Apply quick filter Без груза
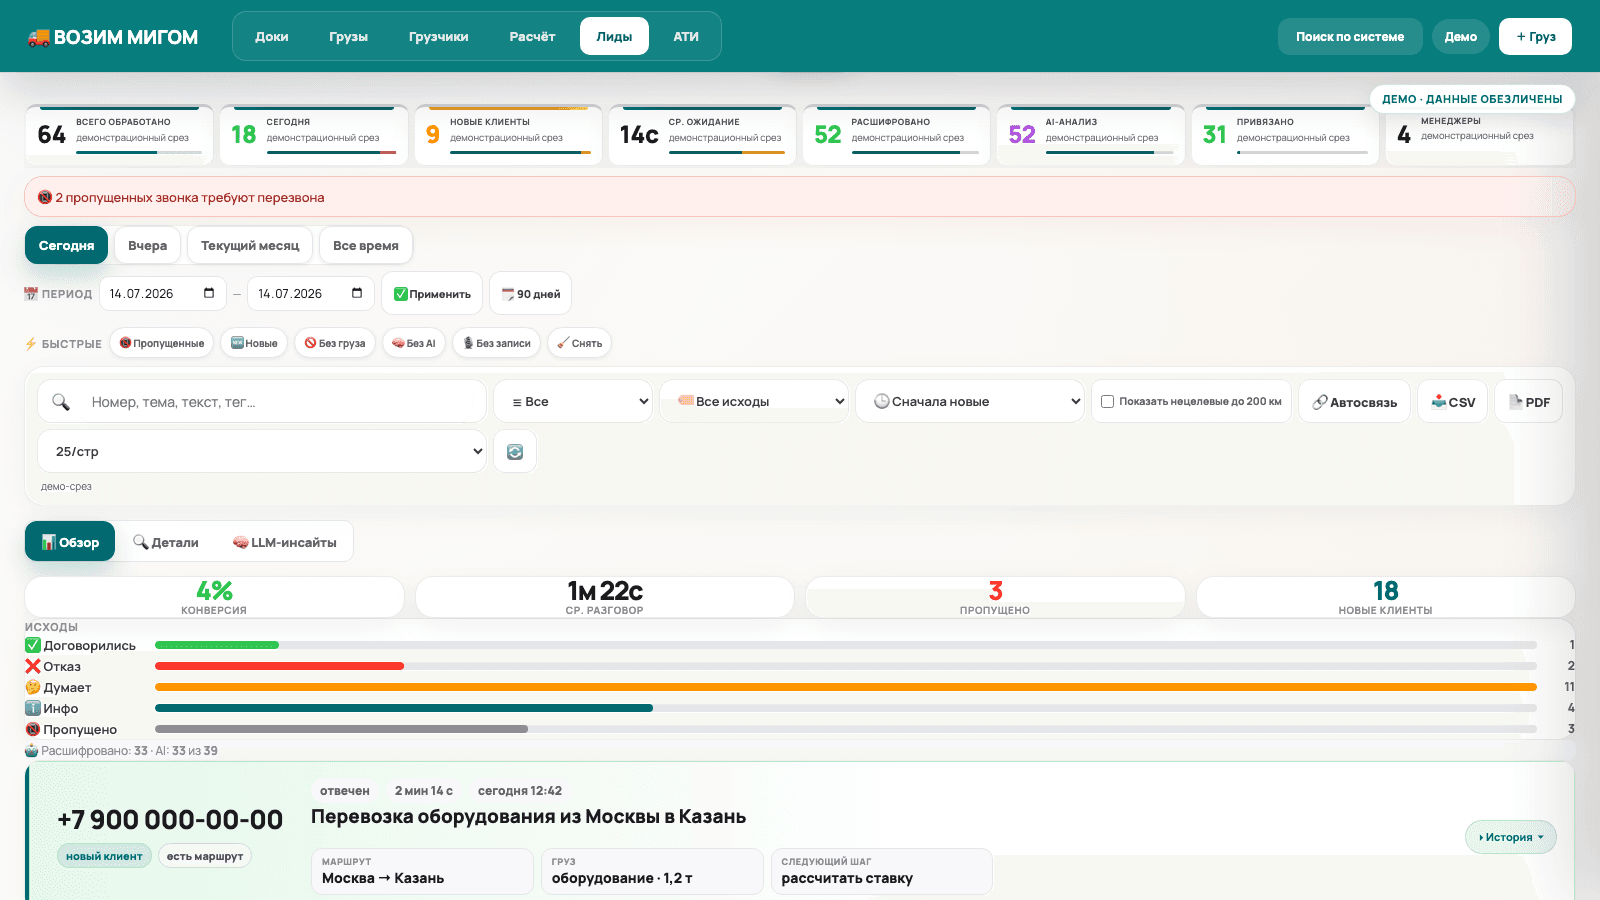Image resolution: width=1600 pixels, height=900 pixels. click(x=335, y=343)
